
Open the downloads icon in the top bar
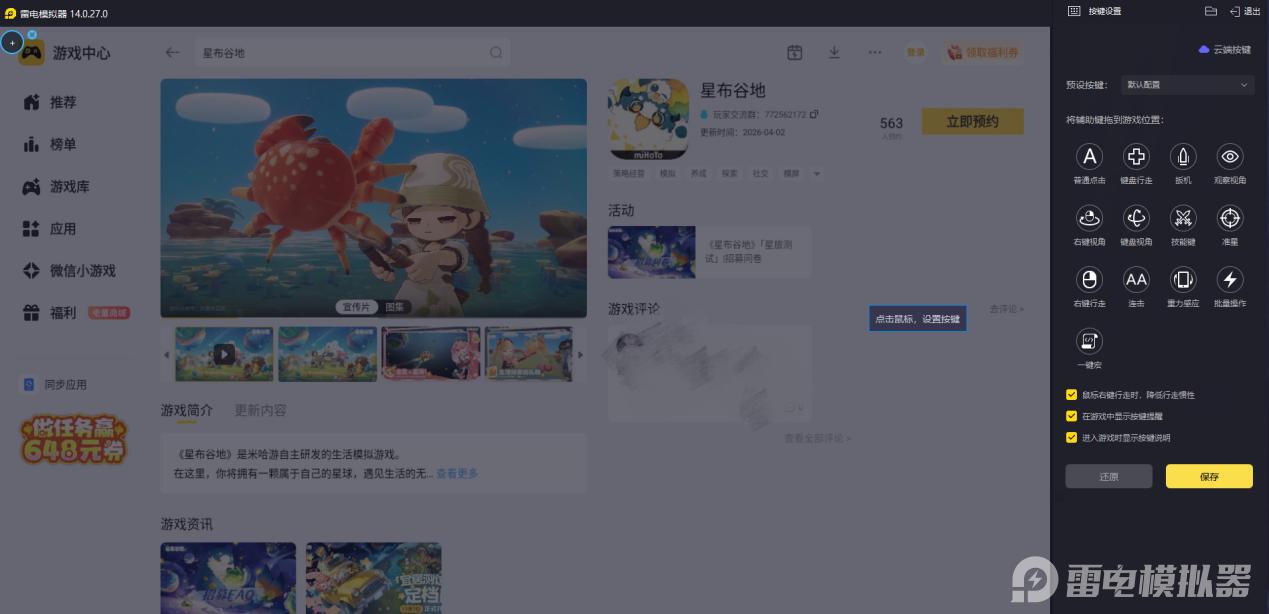pos(834,52)
